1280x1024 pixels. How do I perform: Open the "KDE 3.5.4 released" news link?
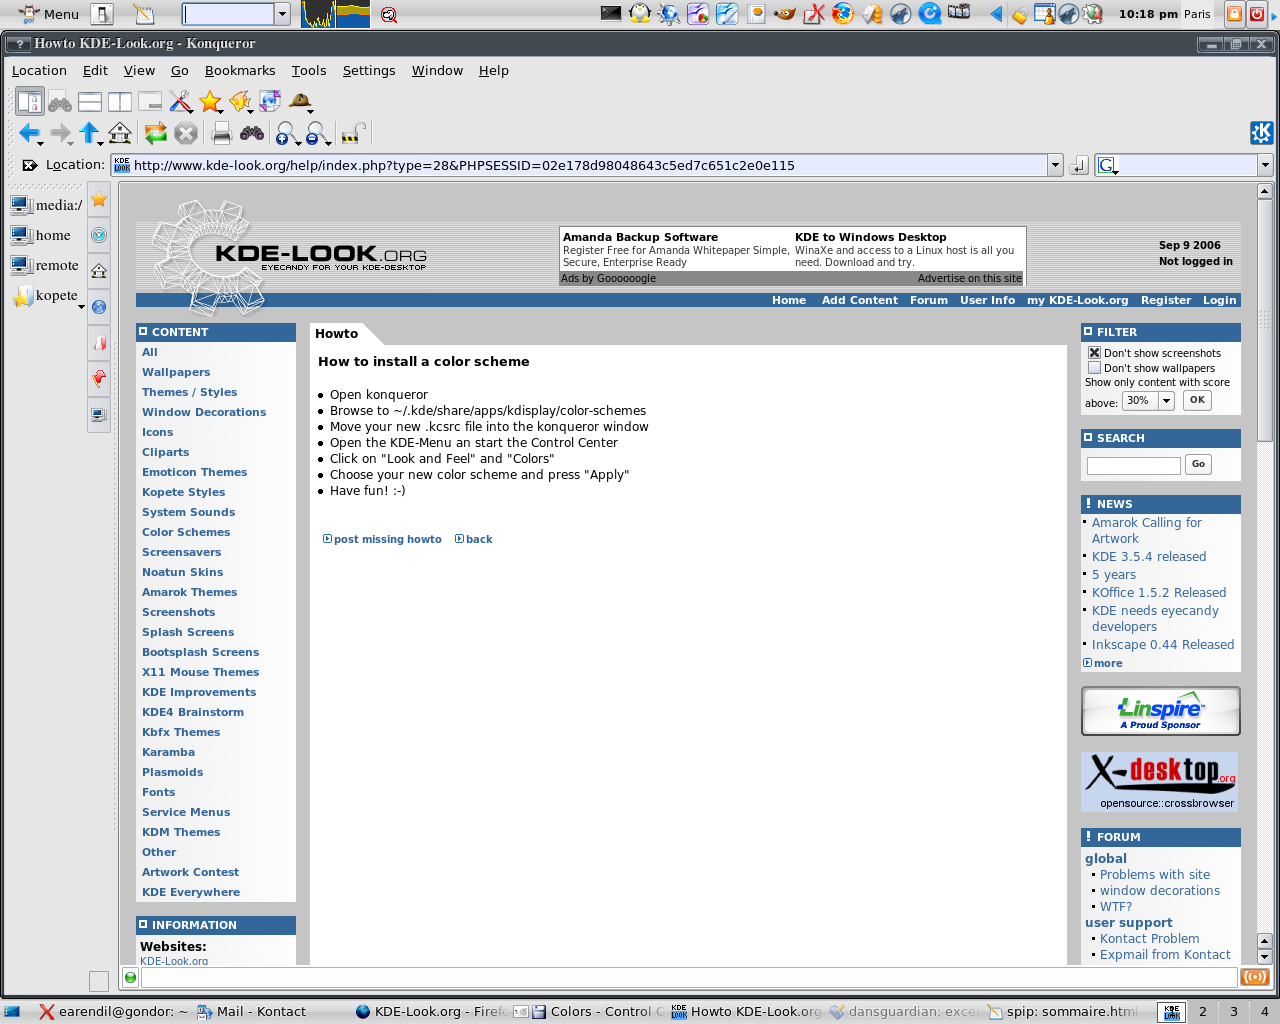pos(1149,557)
